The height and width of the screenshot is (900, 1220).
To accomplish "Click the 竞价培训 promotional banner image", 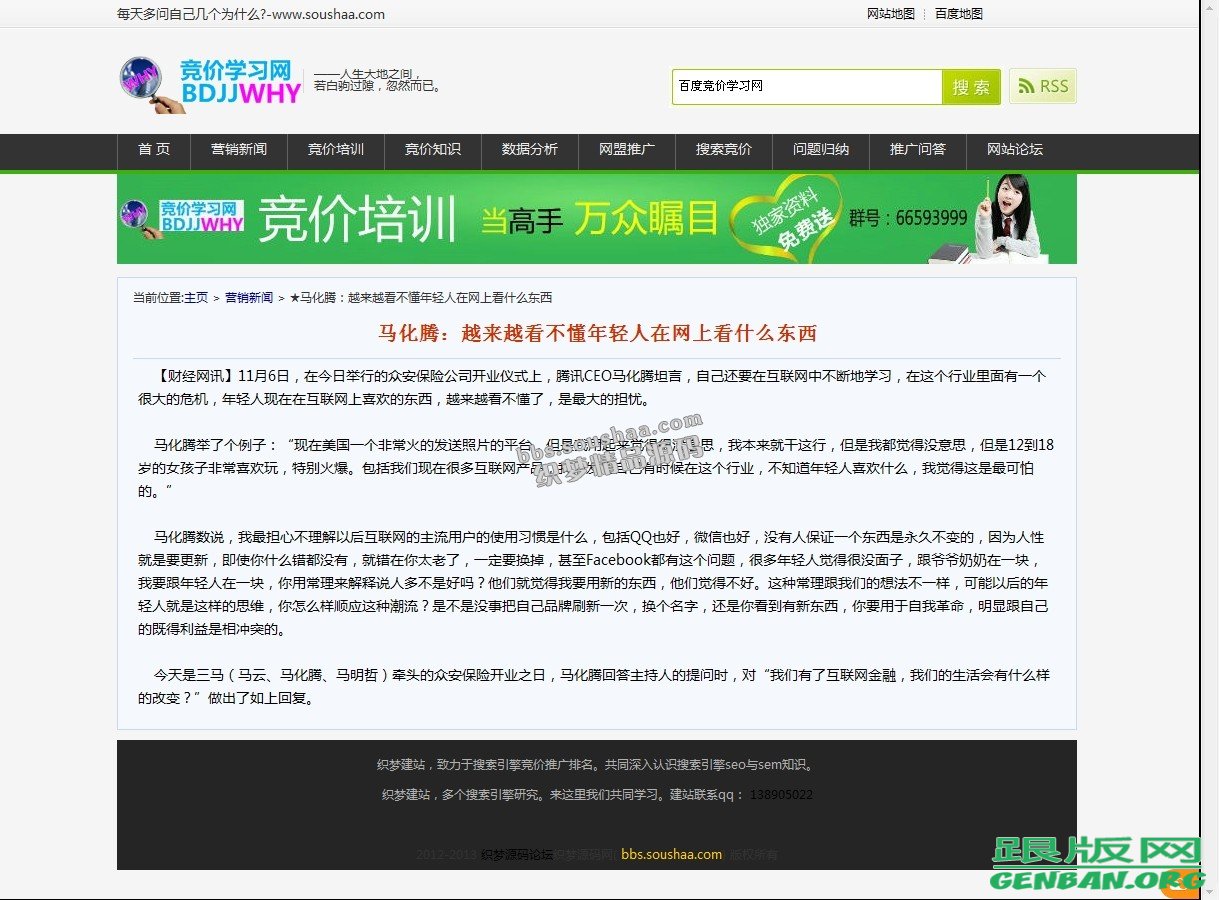I will click(x=598, y=218).
